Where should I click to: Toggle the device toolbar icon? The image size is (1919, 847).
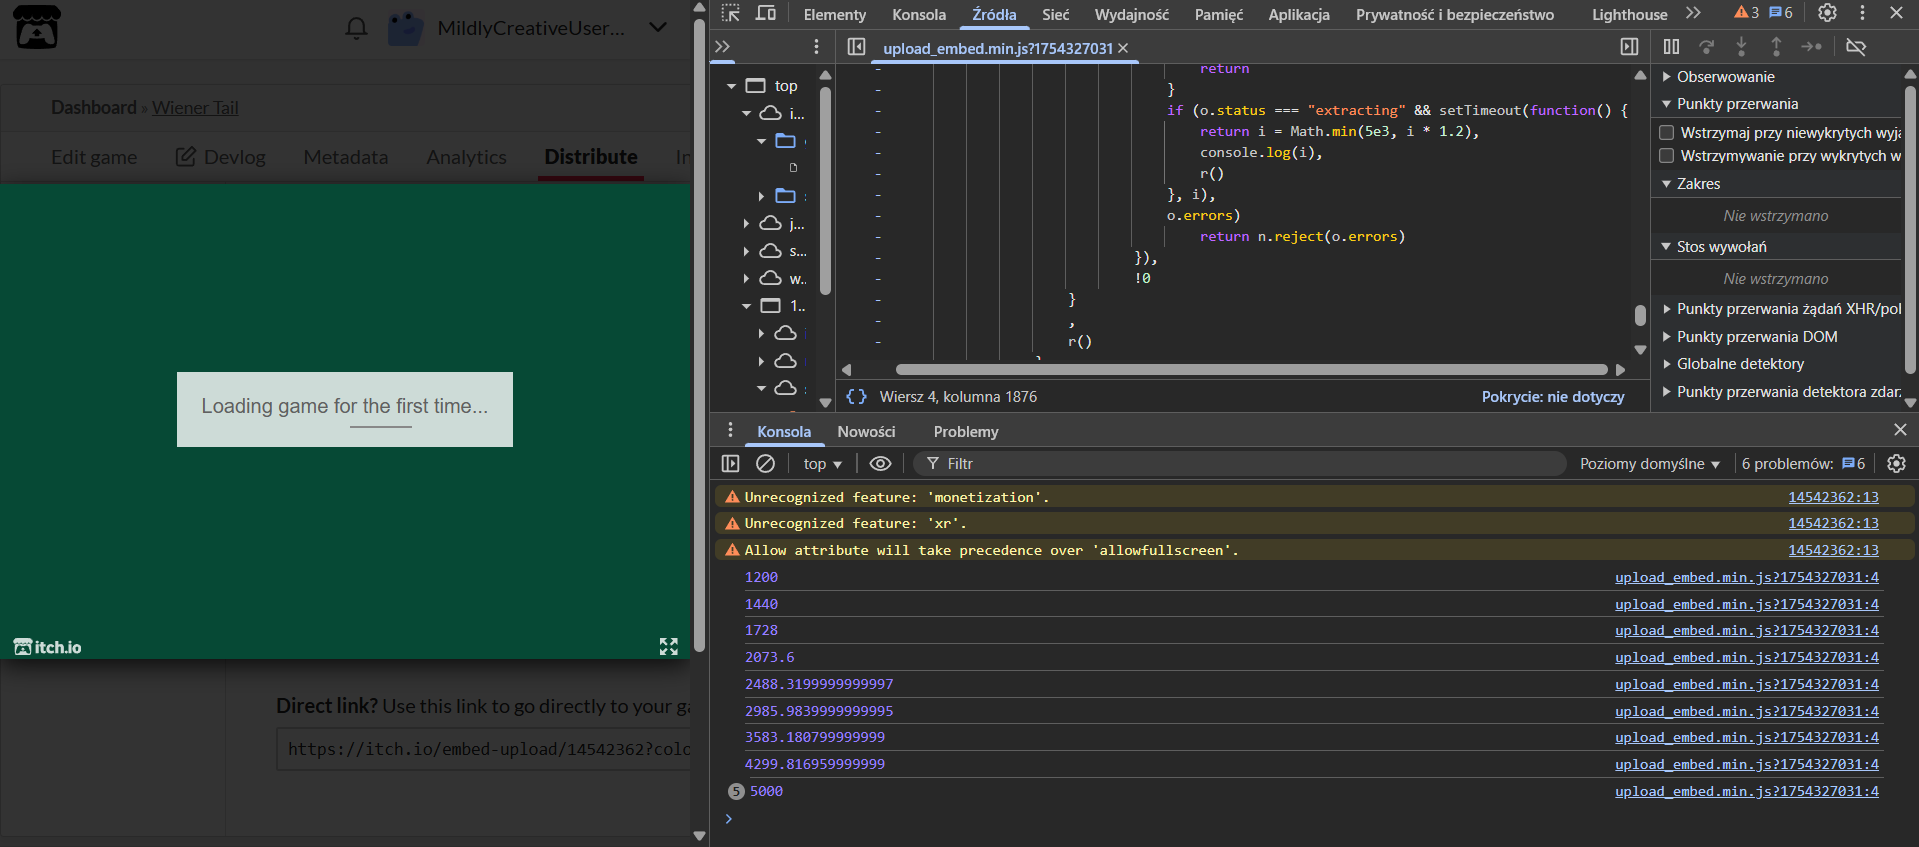[x=766, y=13]
